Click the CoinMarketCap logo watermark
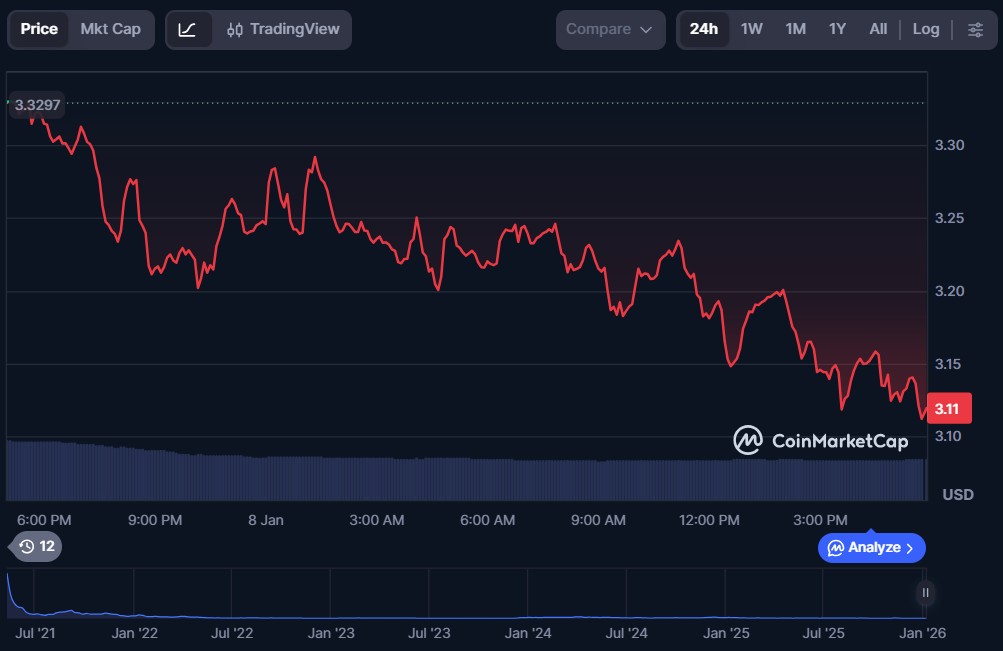The height and width of the screenshot is (651, 1003). (x=820, y=440)
